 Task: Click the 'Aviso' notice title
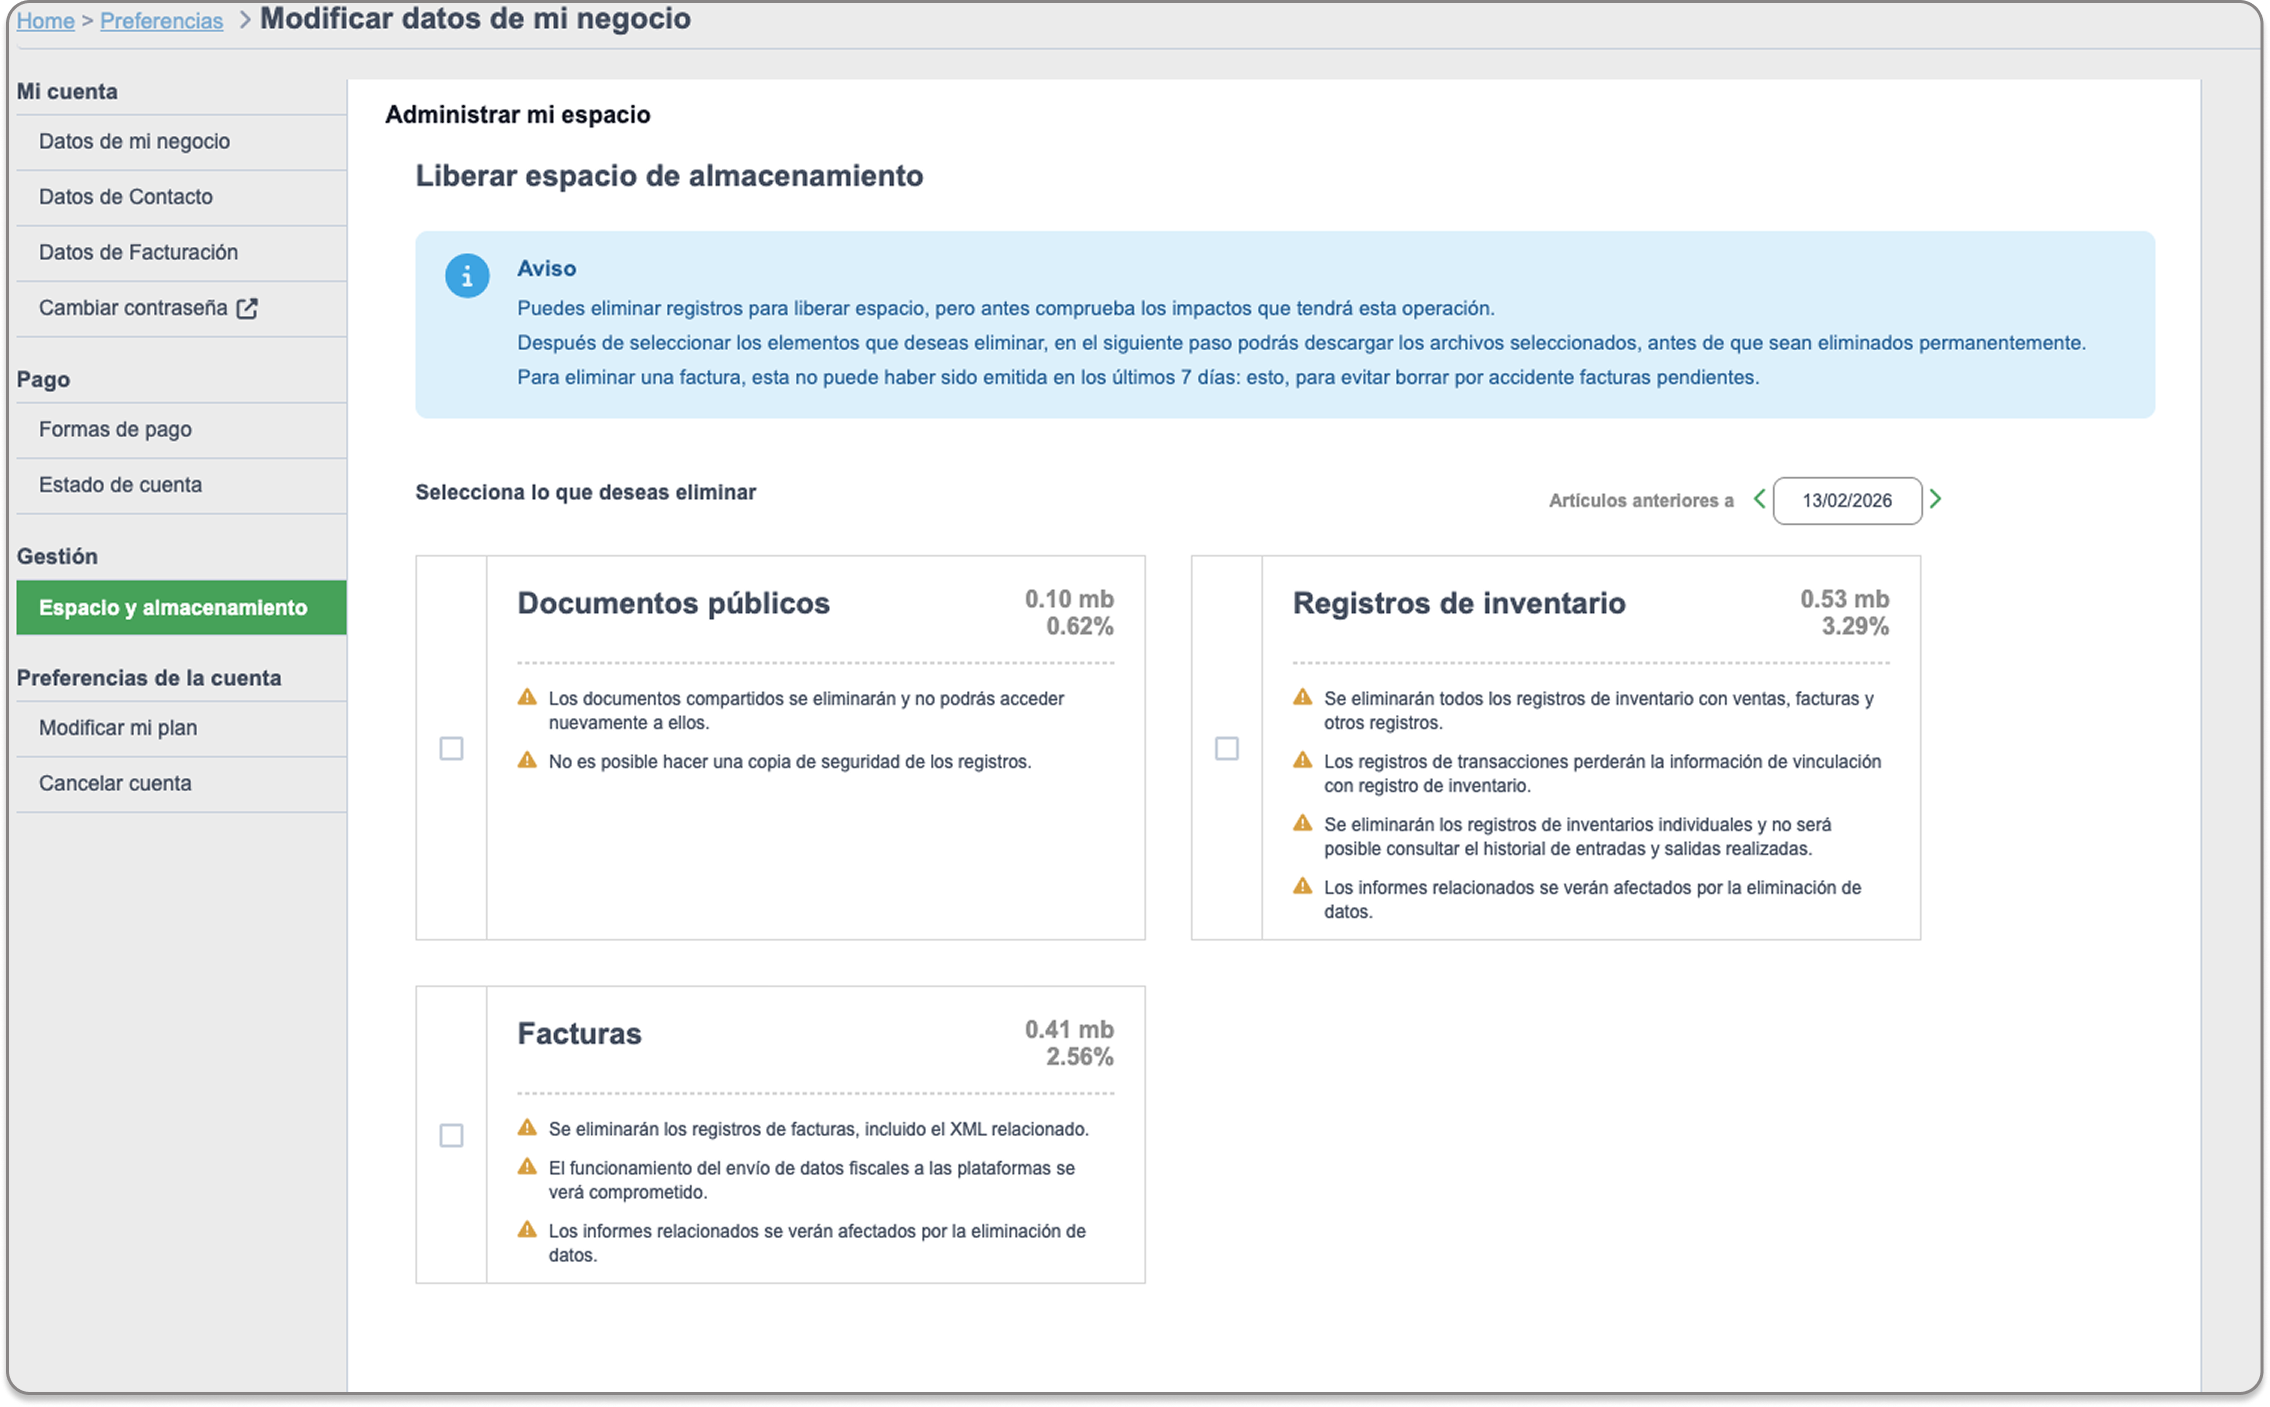tap(546, 268)
